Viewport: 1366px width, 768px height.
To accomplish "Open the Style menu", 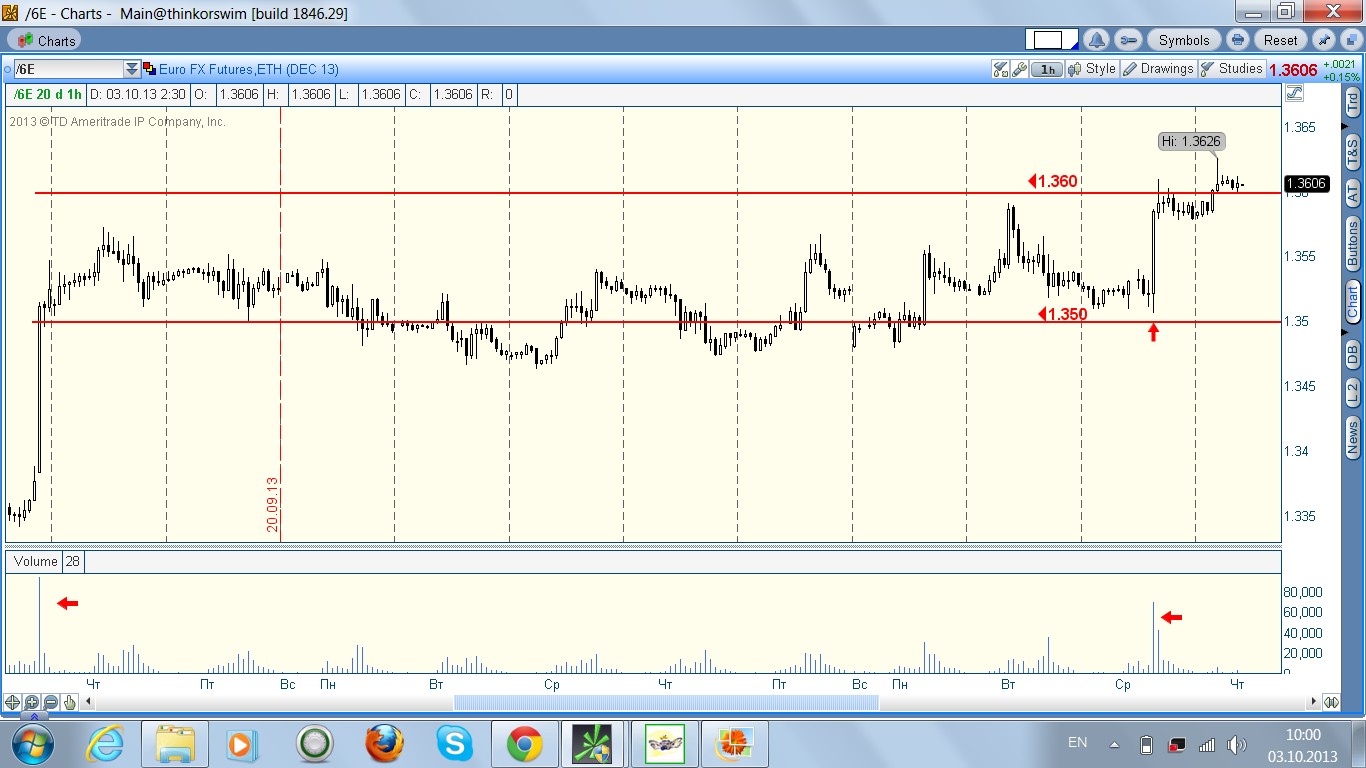I will click(1091, 69).
